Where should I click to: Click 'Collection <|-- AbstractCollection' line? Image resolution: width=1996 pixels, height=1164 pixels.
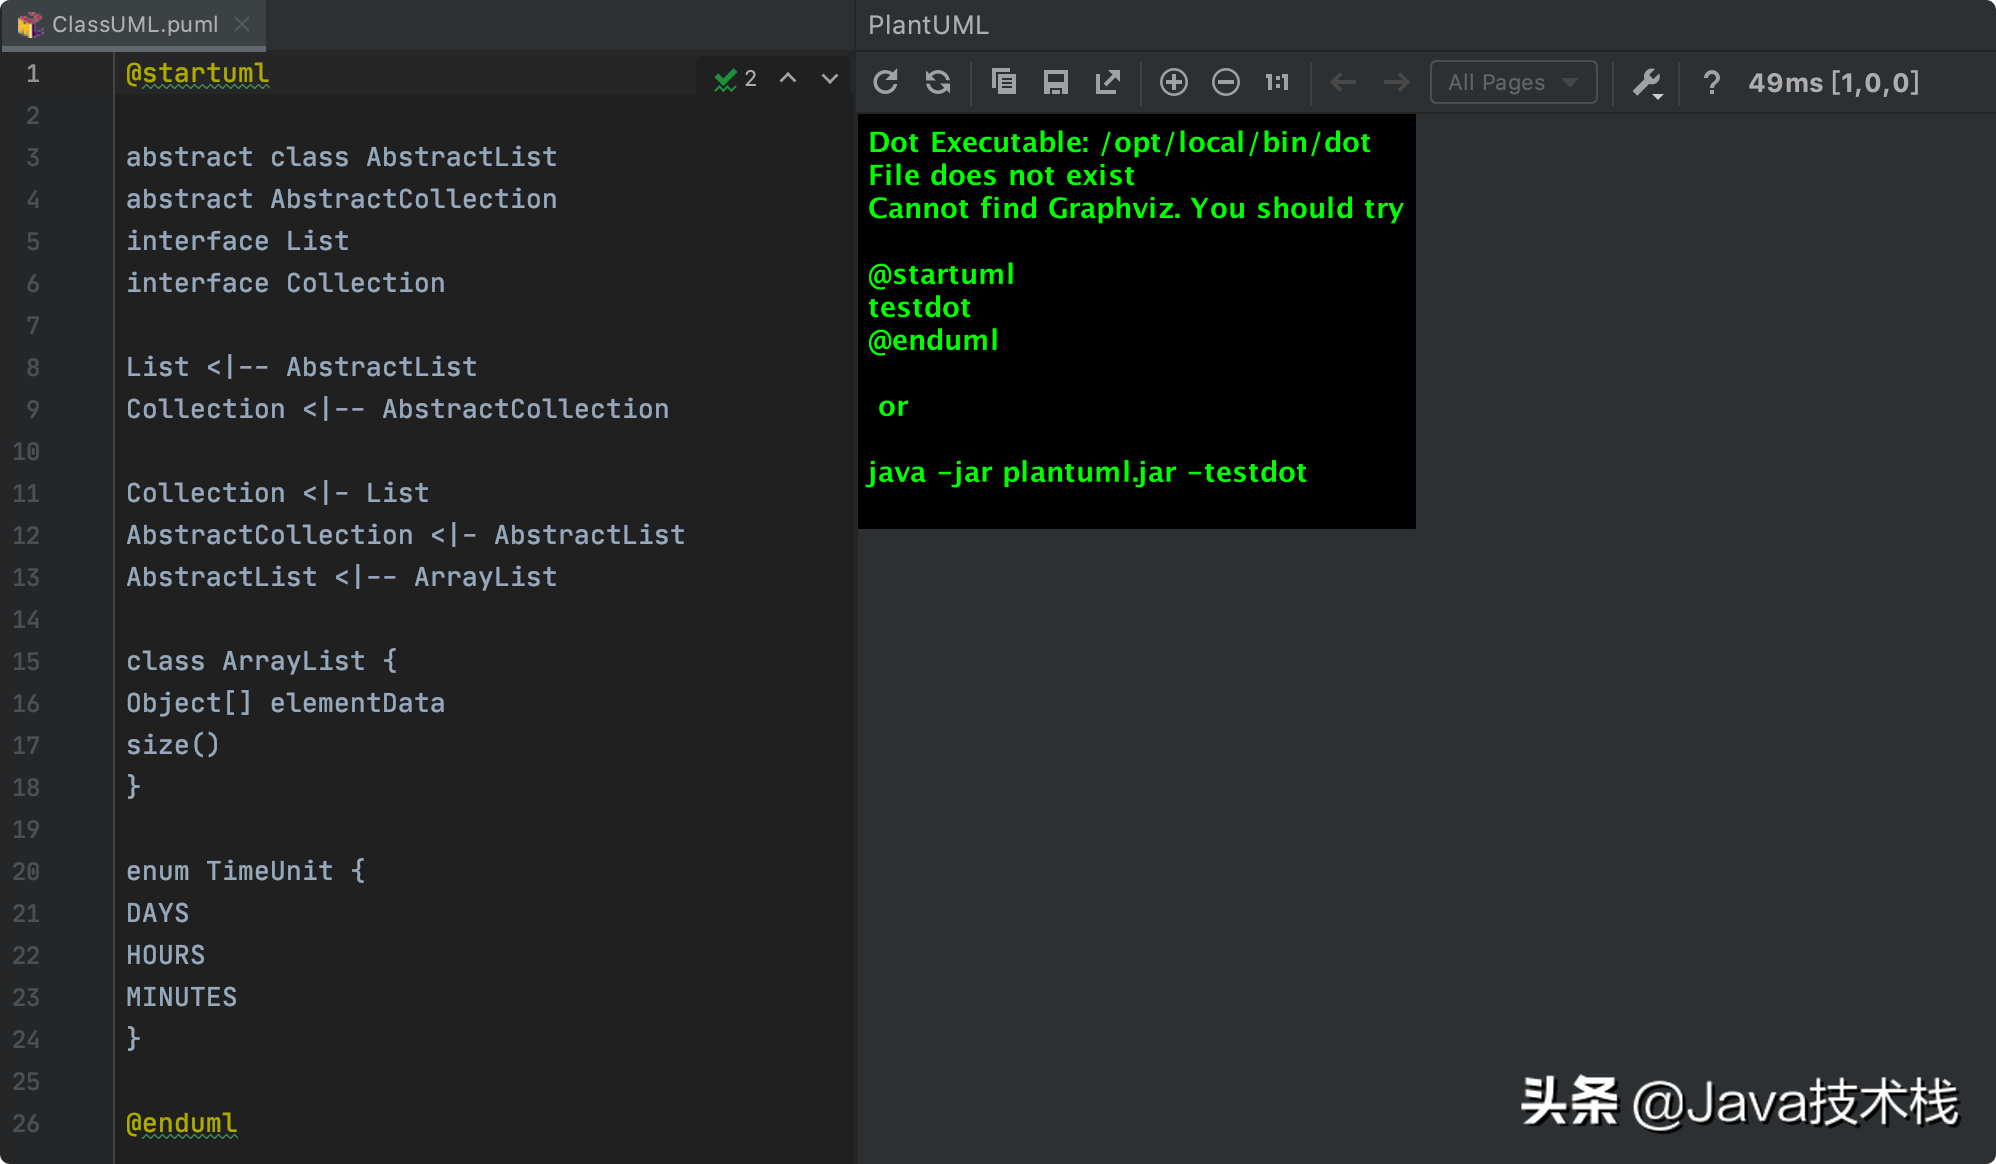[x=397, y=409]
